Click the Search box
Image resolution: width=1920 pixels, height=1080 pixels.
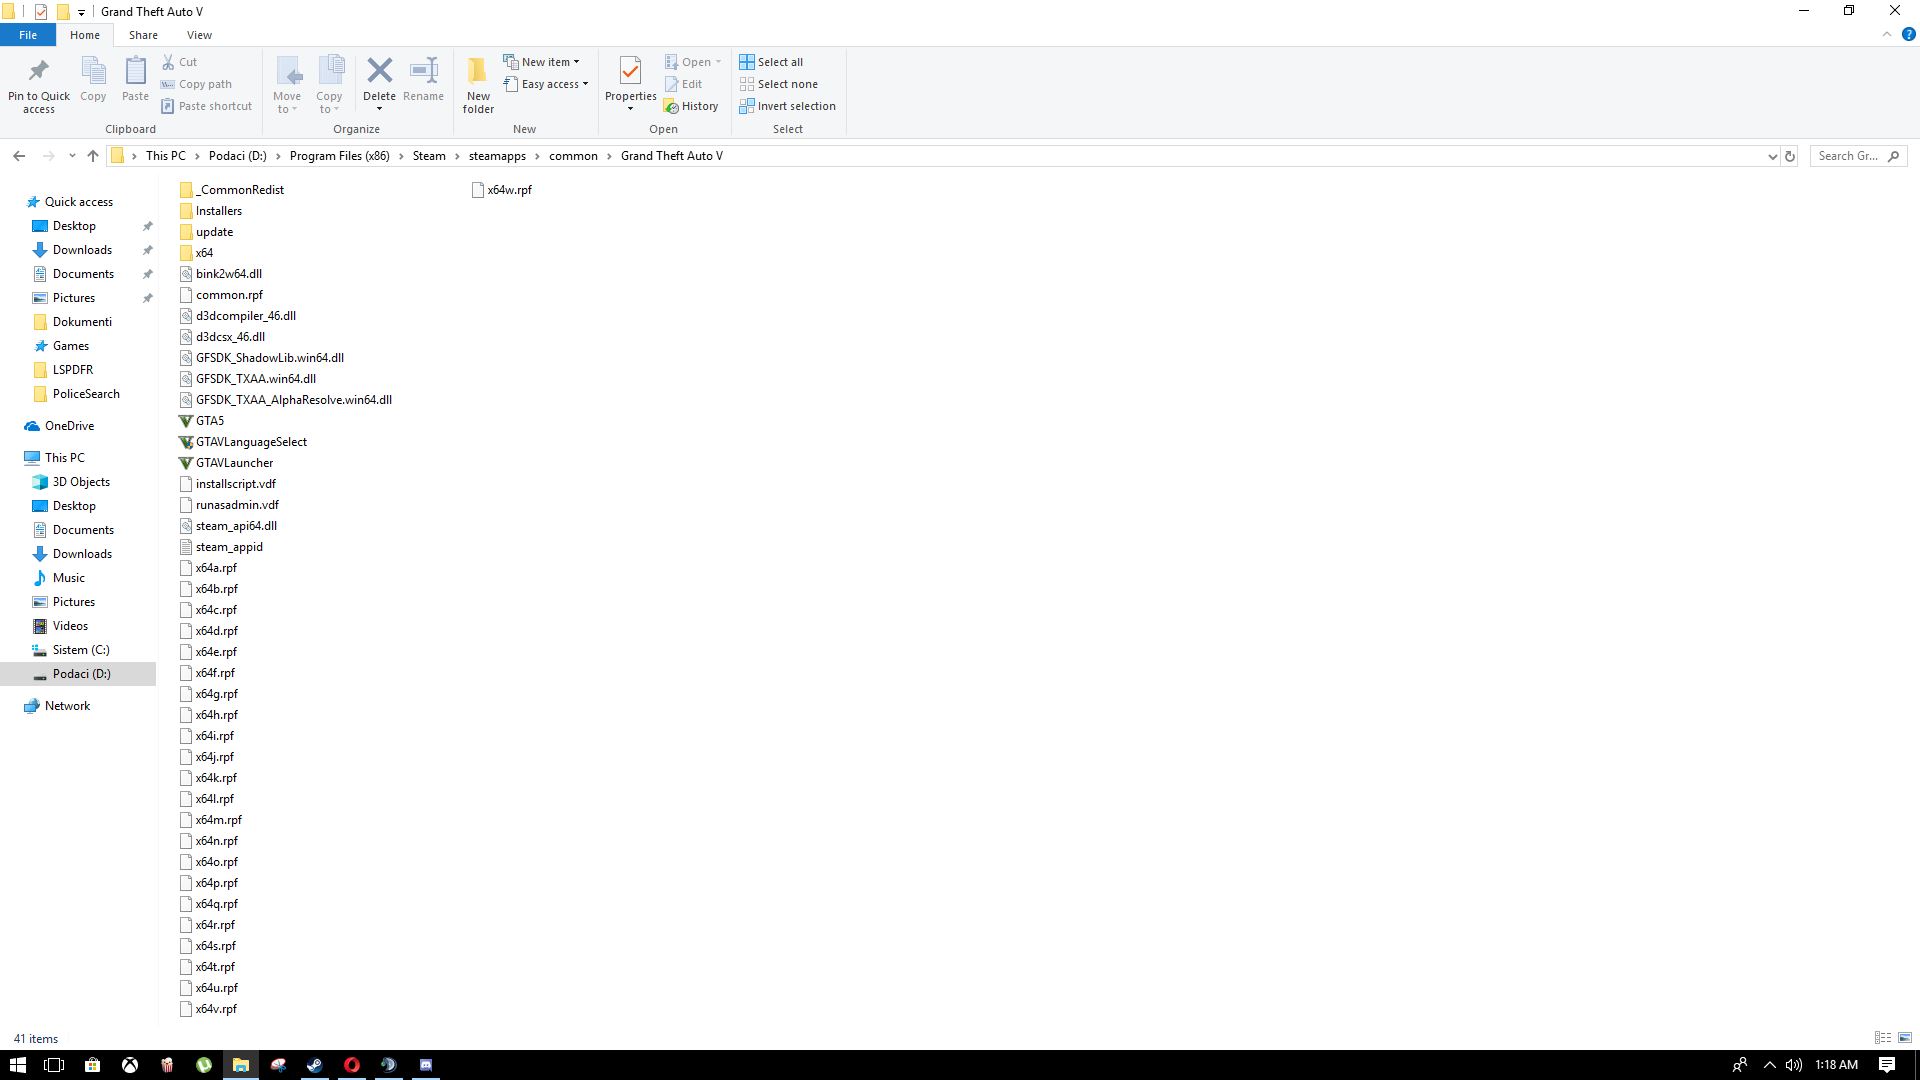point(1858,156)
